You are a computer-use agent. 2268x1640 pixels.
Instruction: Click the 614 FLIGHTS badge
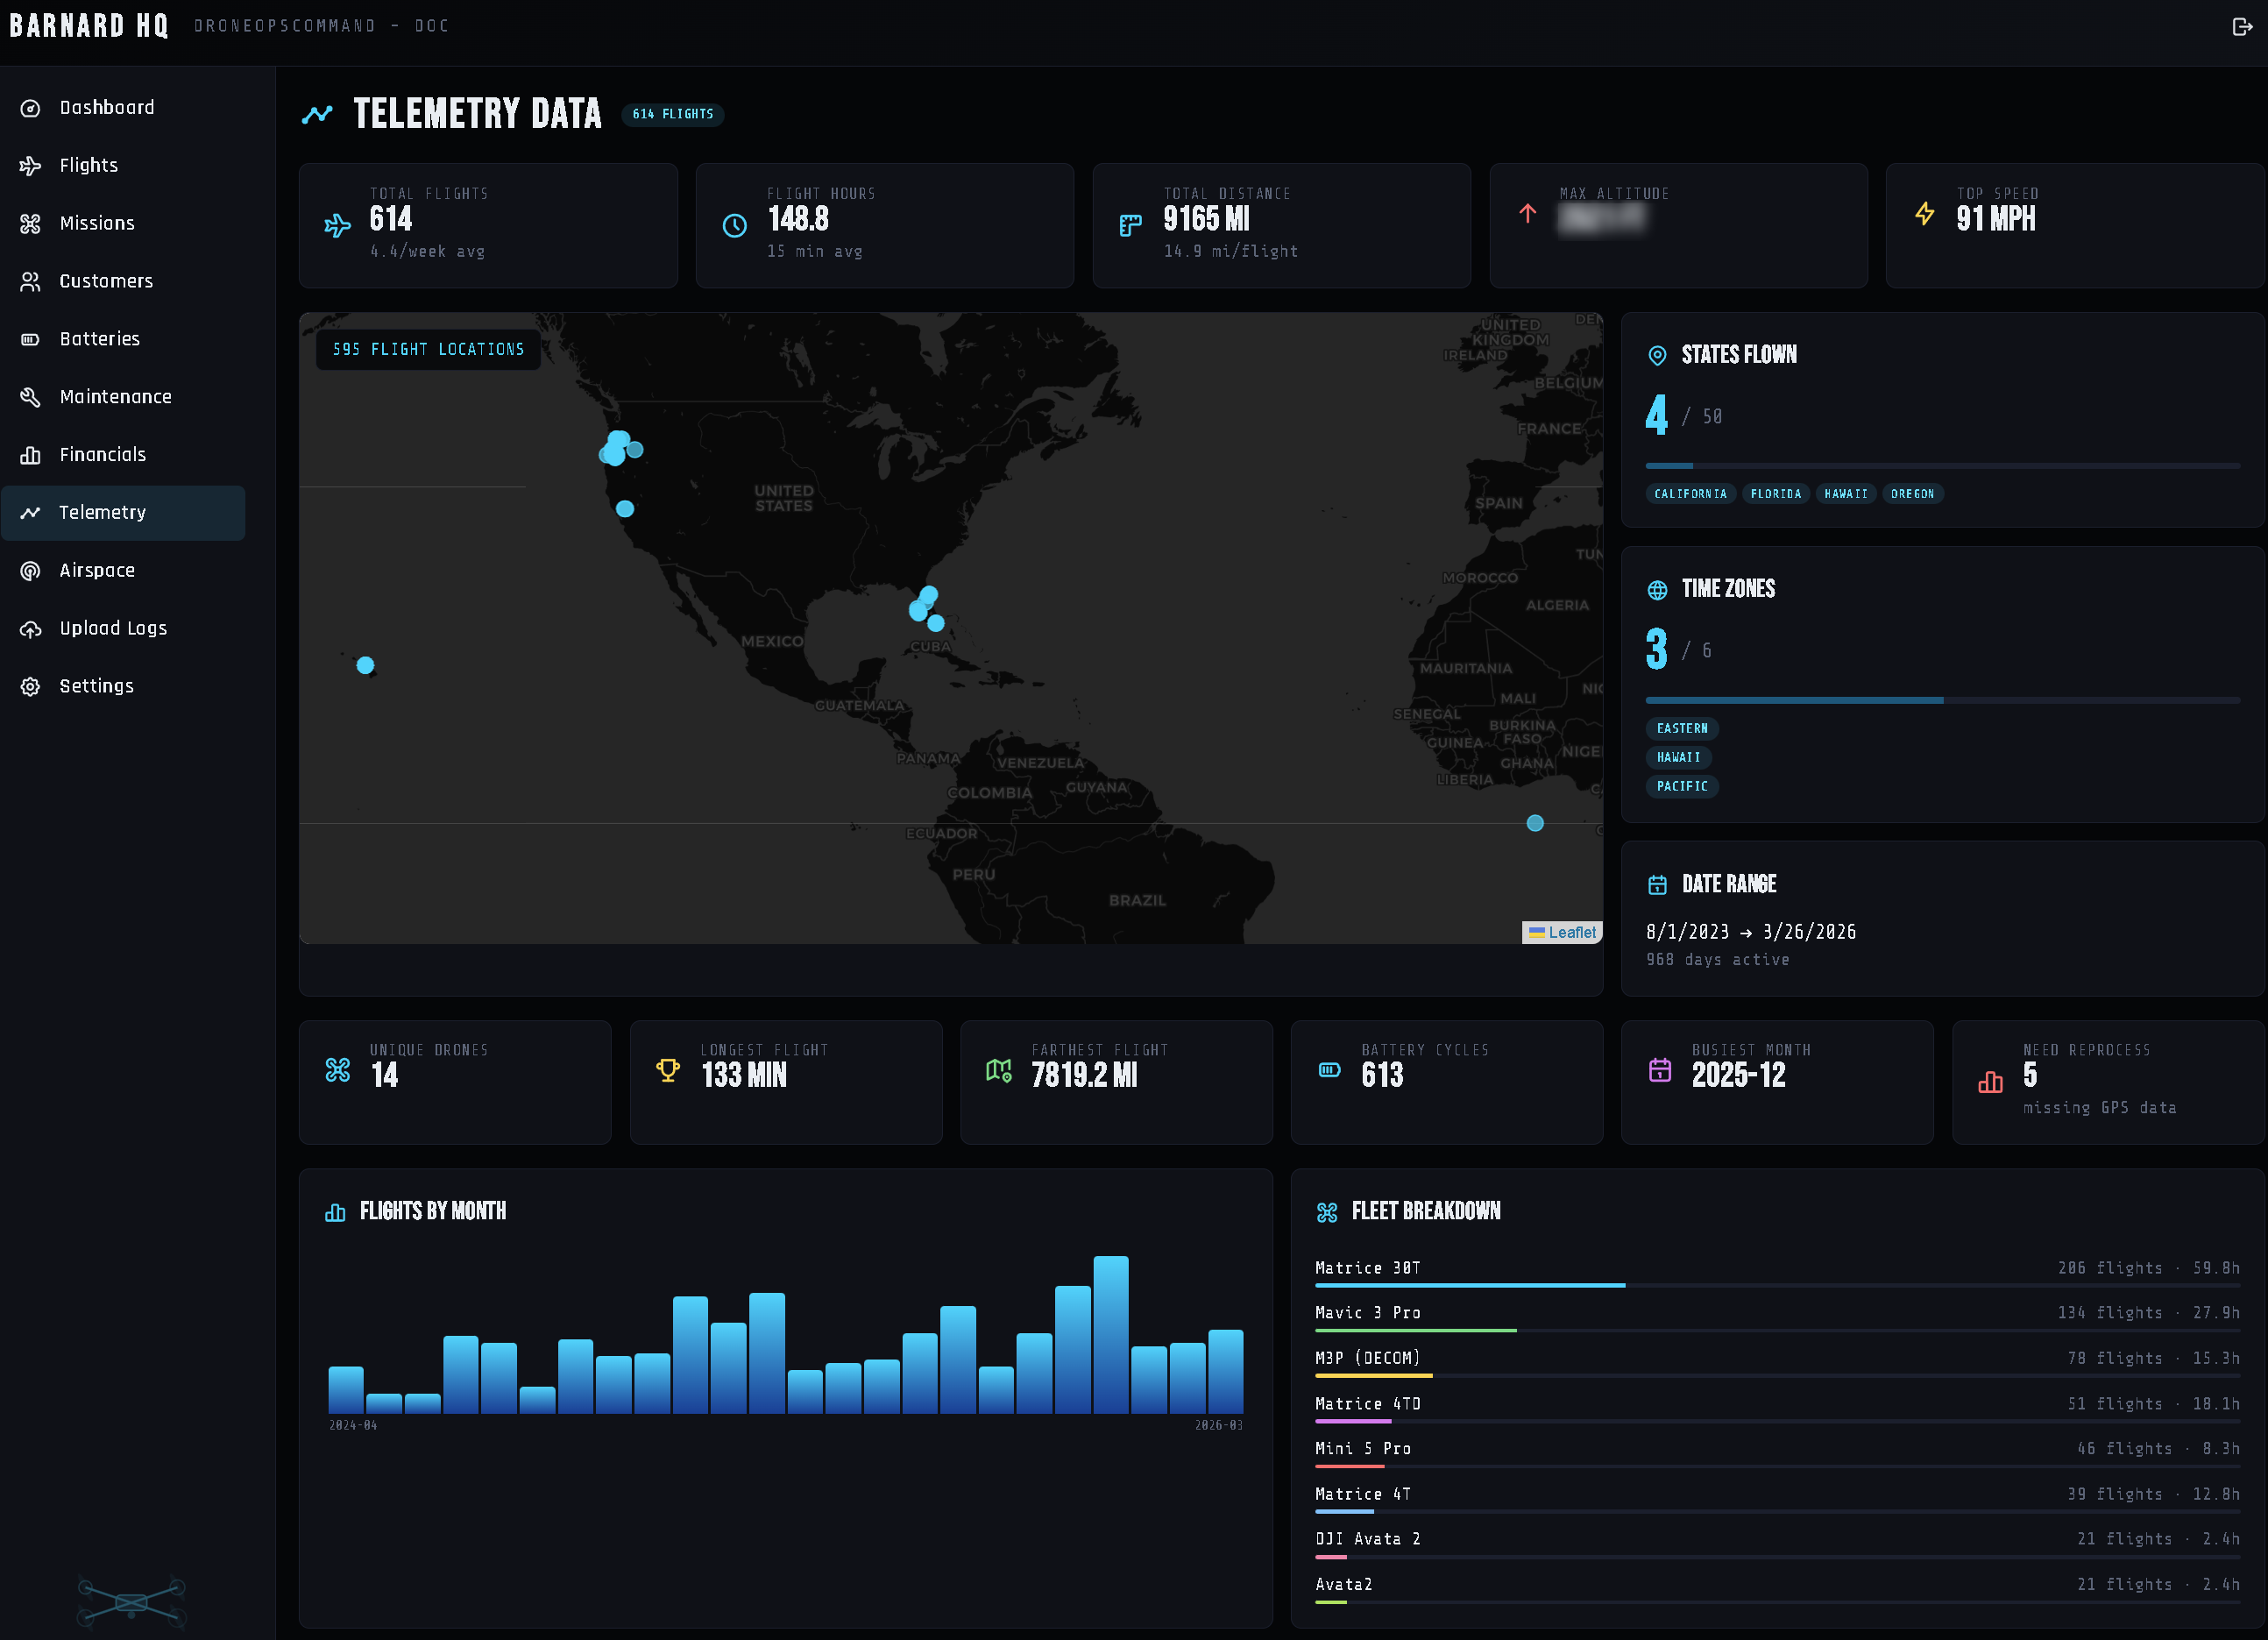pyautogui.click(x=673, y=115)
